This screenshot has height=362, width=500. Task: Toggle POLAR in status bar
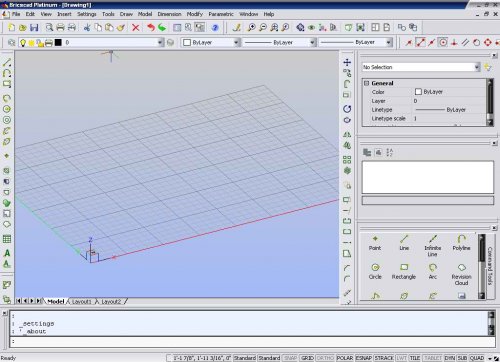pyautogui.click(x=345, y=358)
